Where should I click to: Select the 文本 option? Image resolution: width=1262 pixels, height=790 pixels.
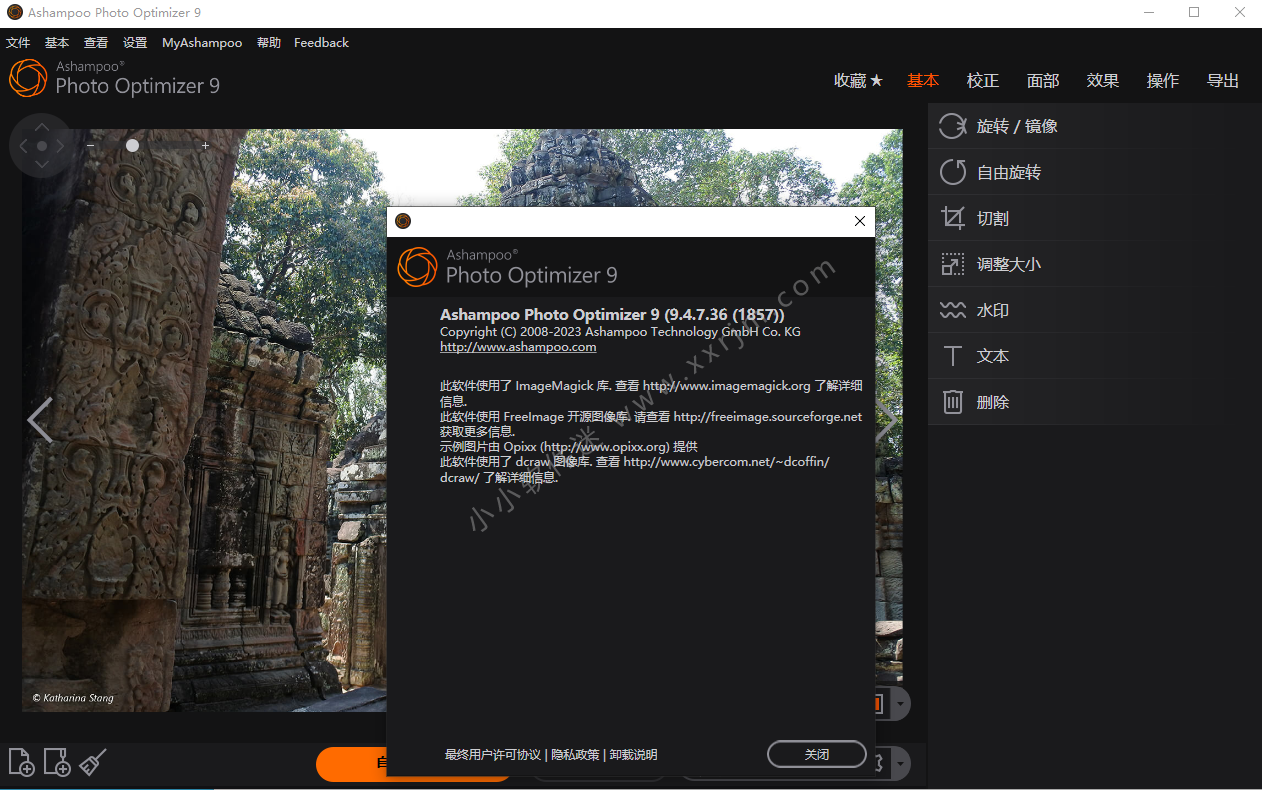(1095, 356)
